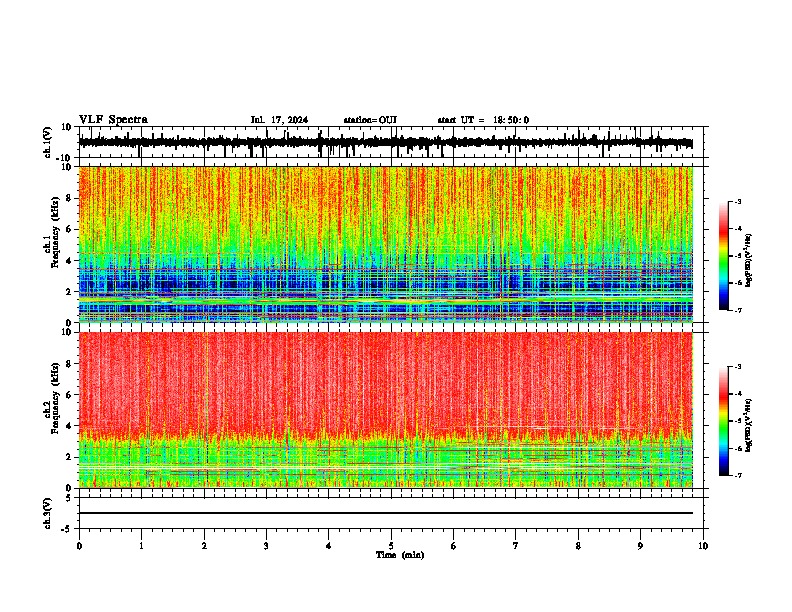792x612 pixels.
Task: Click the ch.1 waveform trace panel
Action: click(x=391, y=142)
